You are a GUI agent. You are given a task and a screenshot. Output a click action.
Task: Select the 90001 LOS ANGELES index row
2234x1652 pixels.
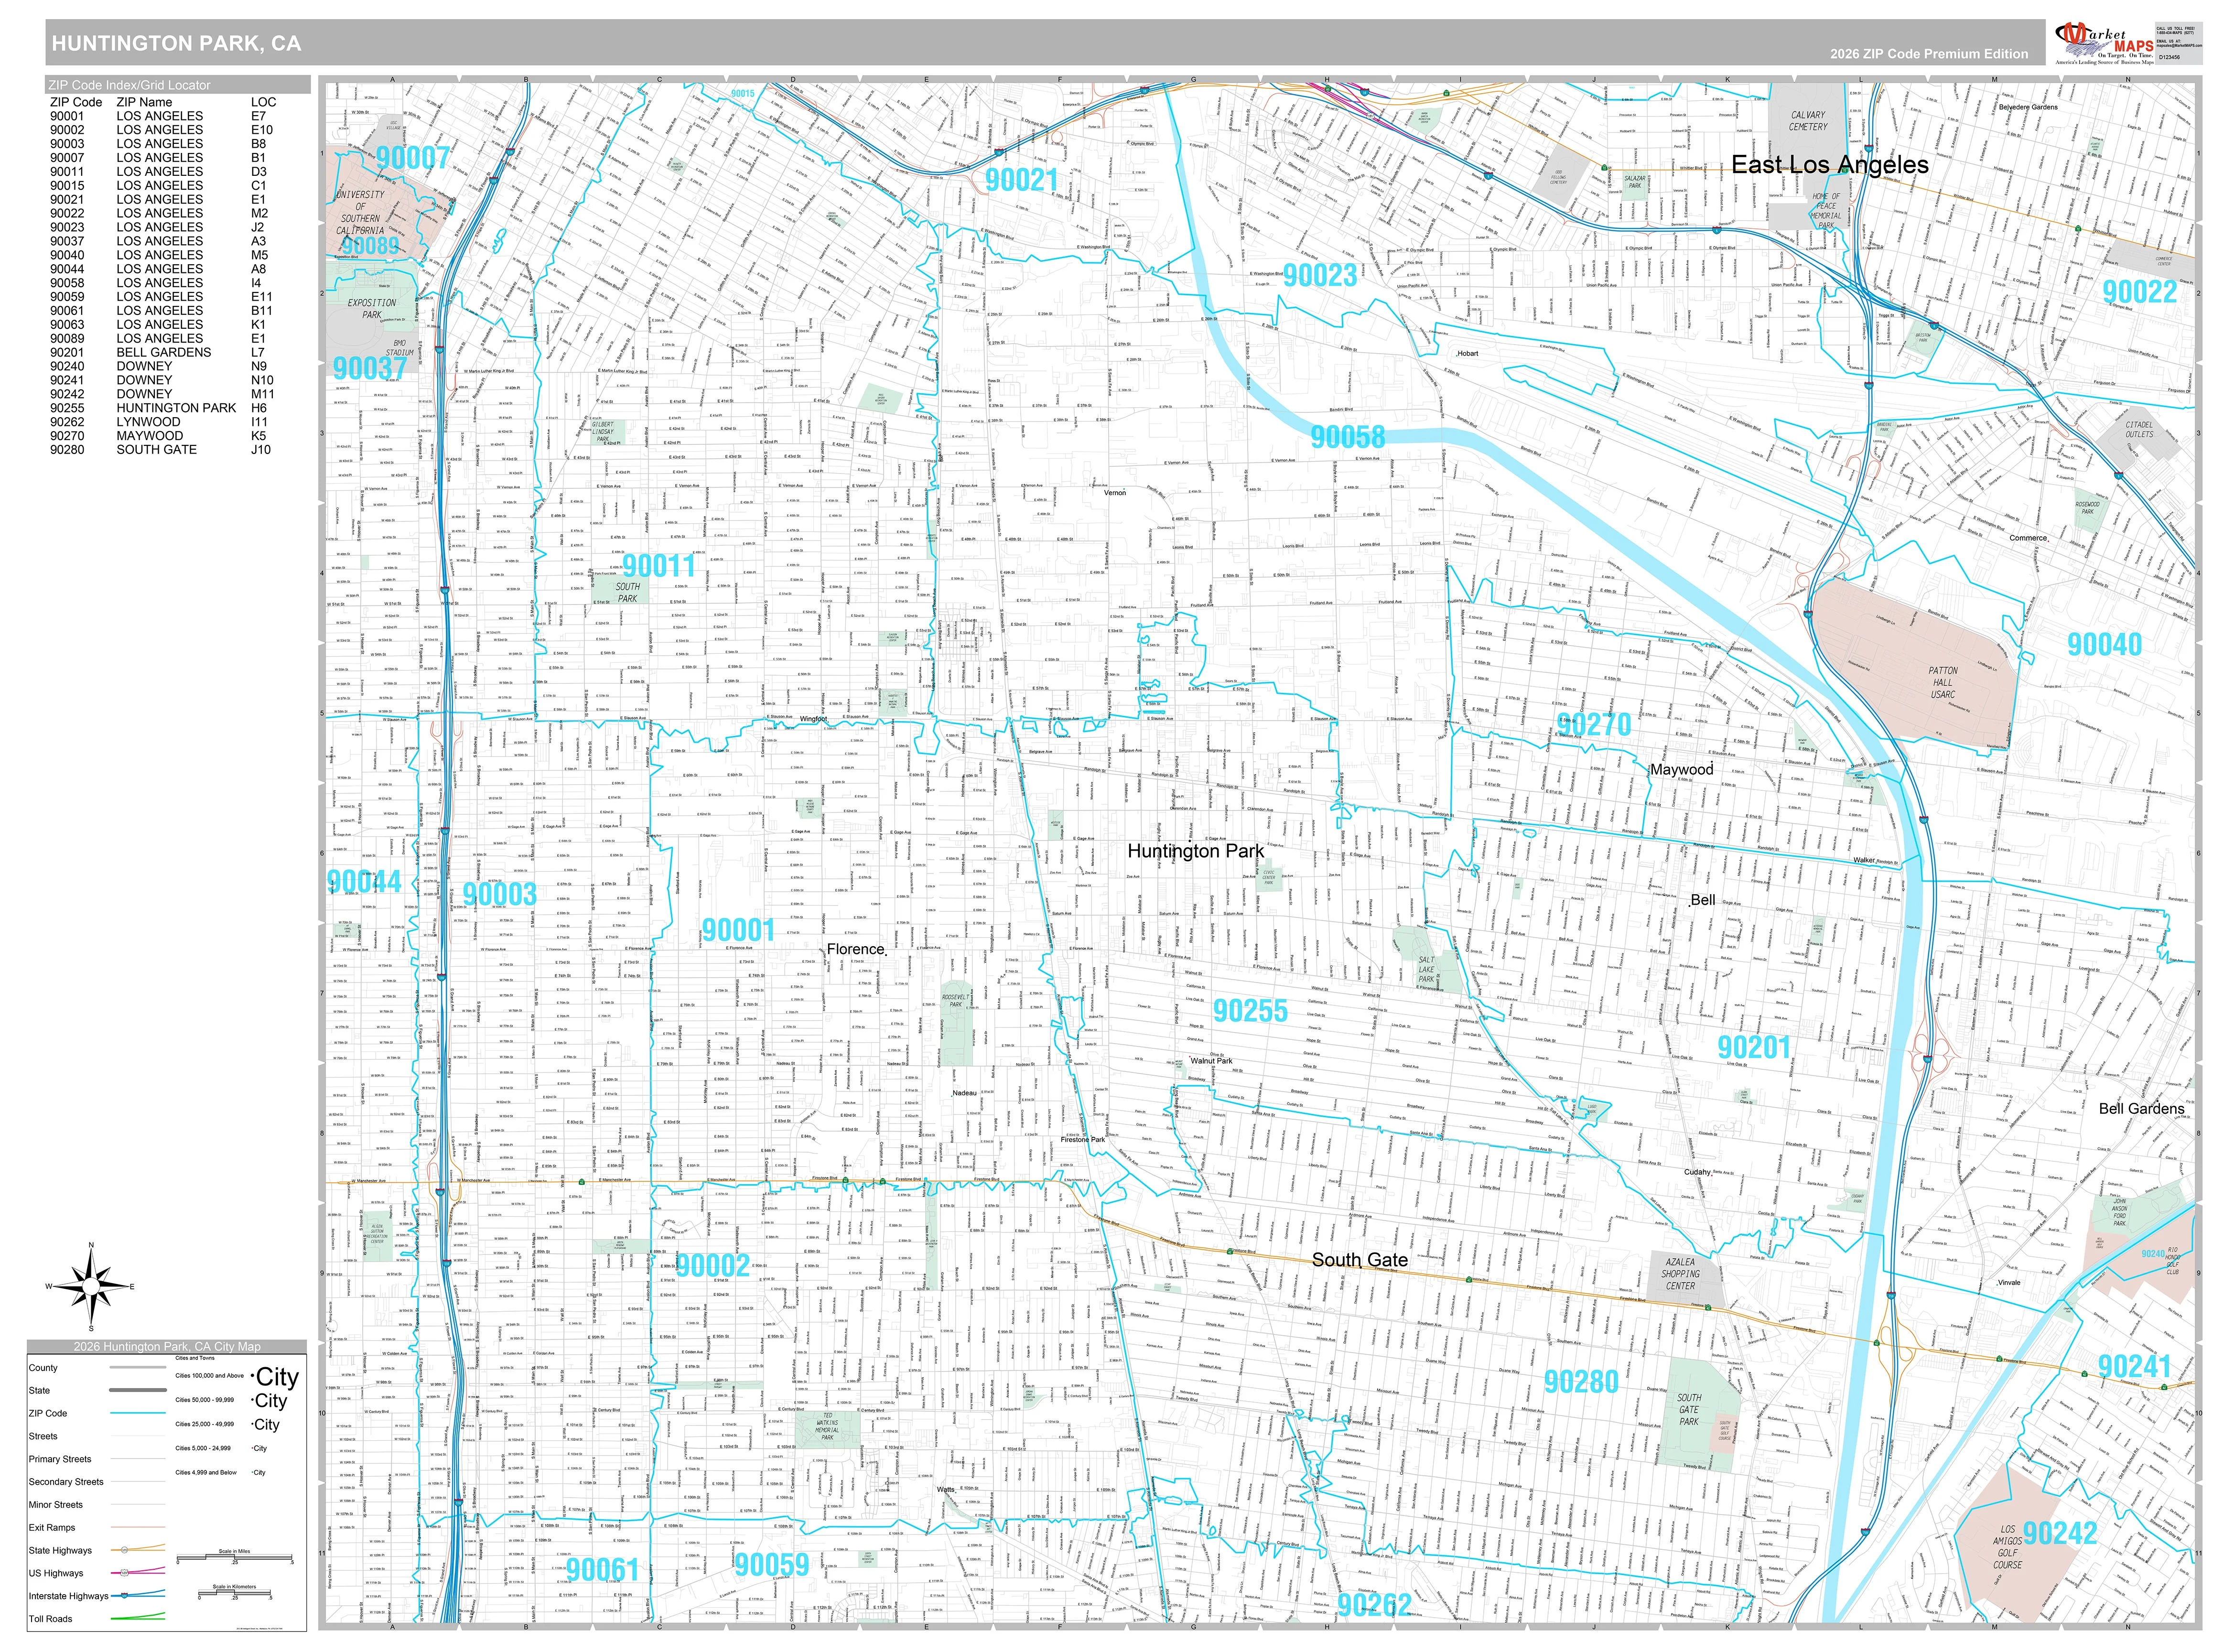pos(163,116)
